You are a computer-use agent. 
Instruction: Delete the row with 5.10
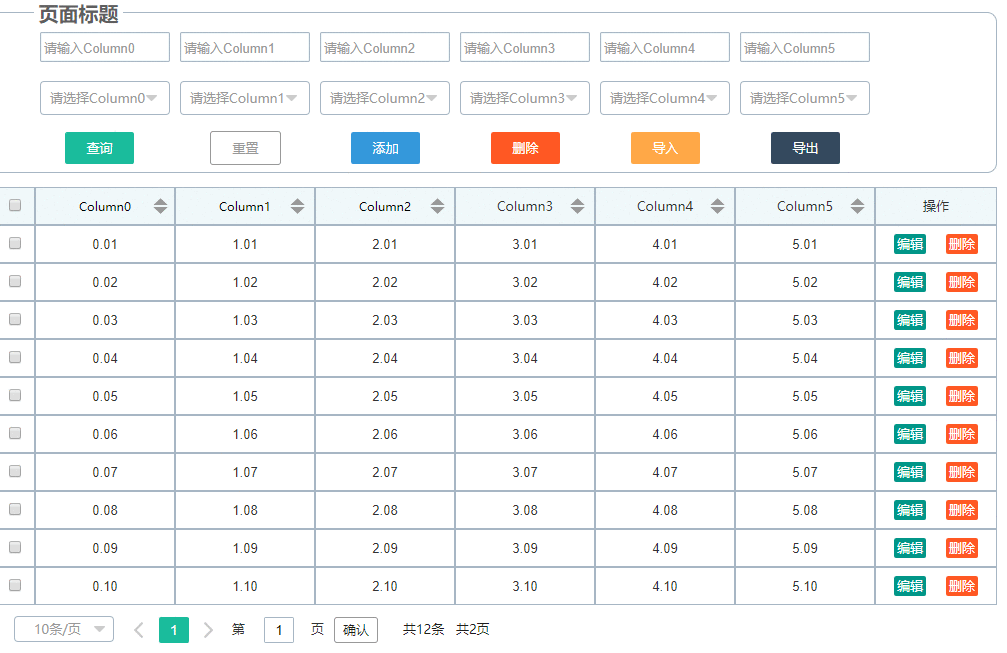coord(962,586)
